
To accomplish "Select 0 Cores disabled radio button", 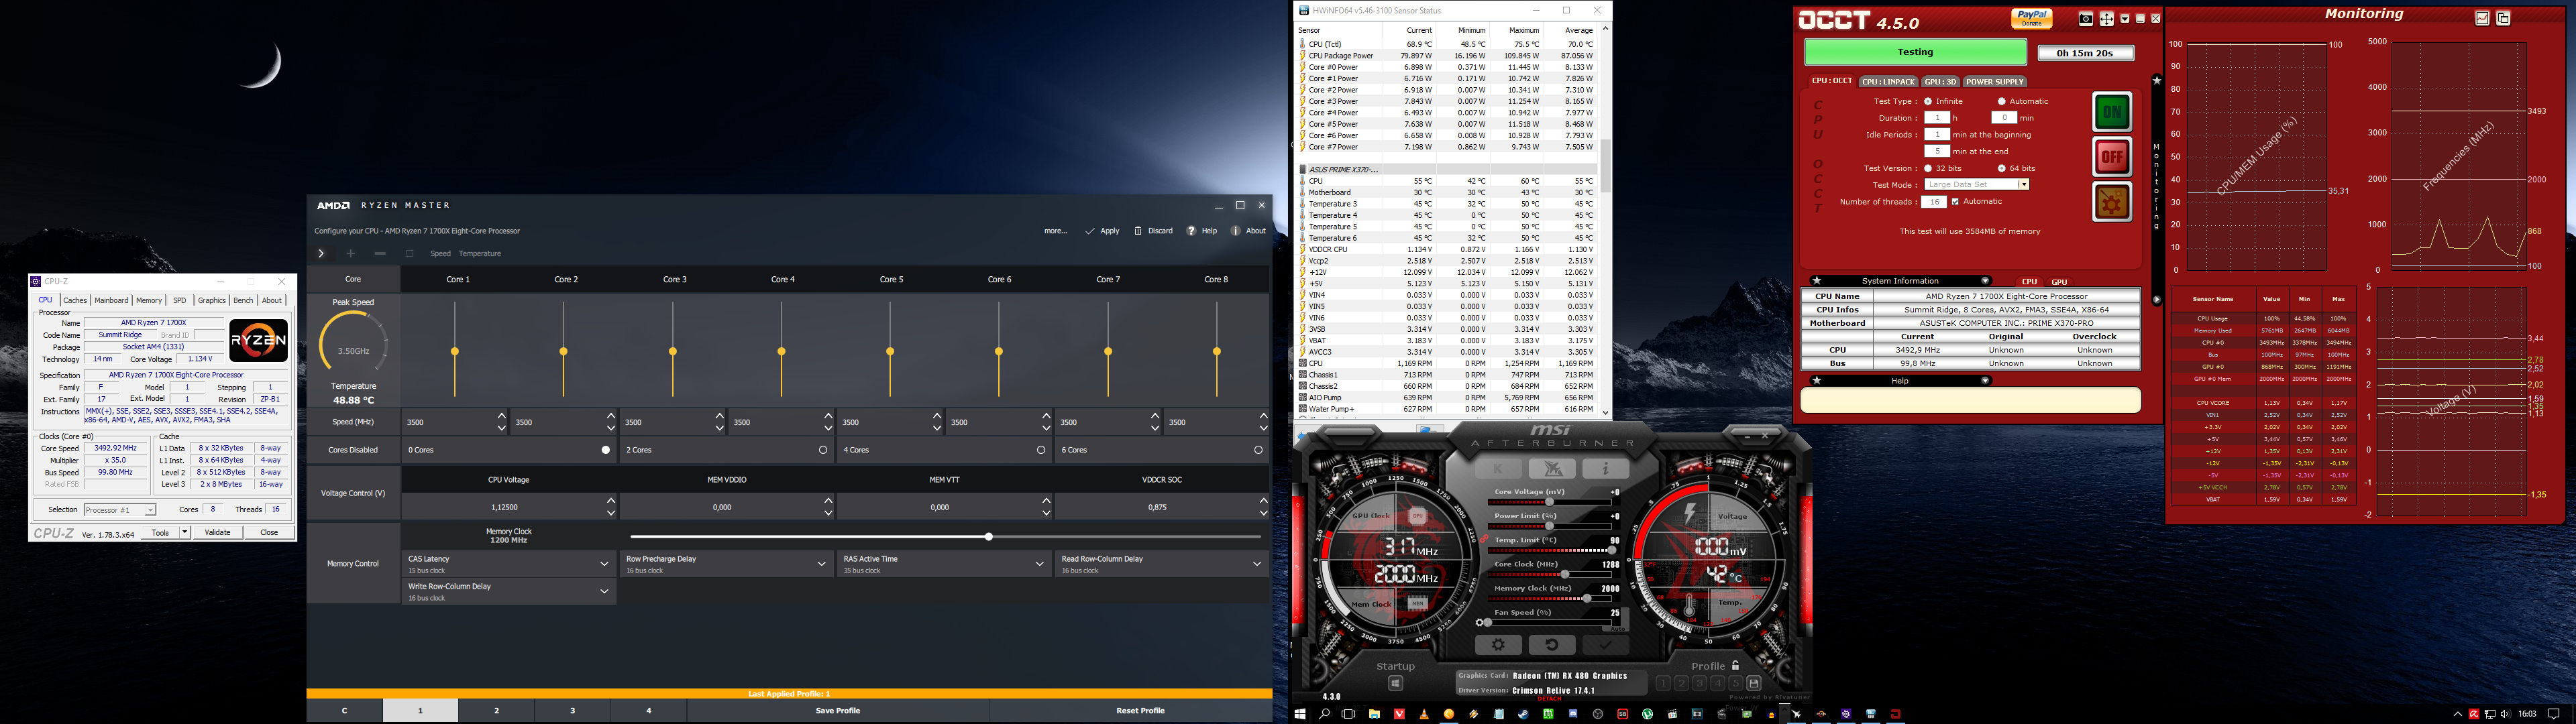I will (605, 450).
